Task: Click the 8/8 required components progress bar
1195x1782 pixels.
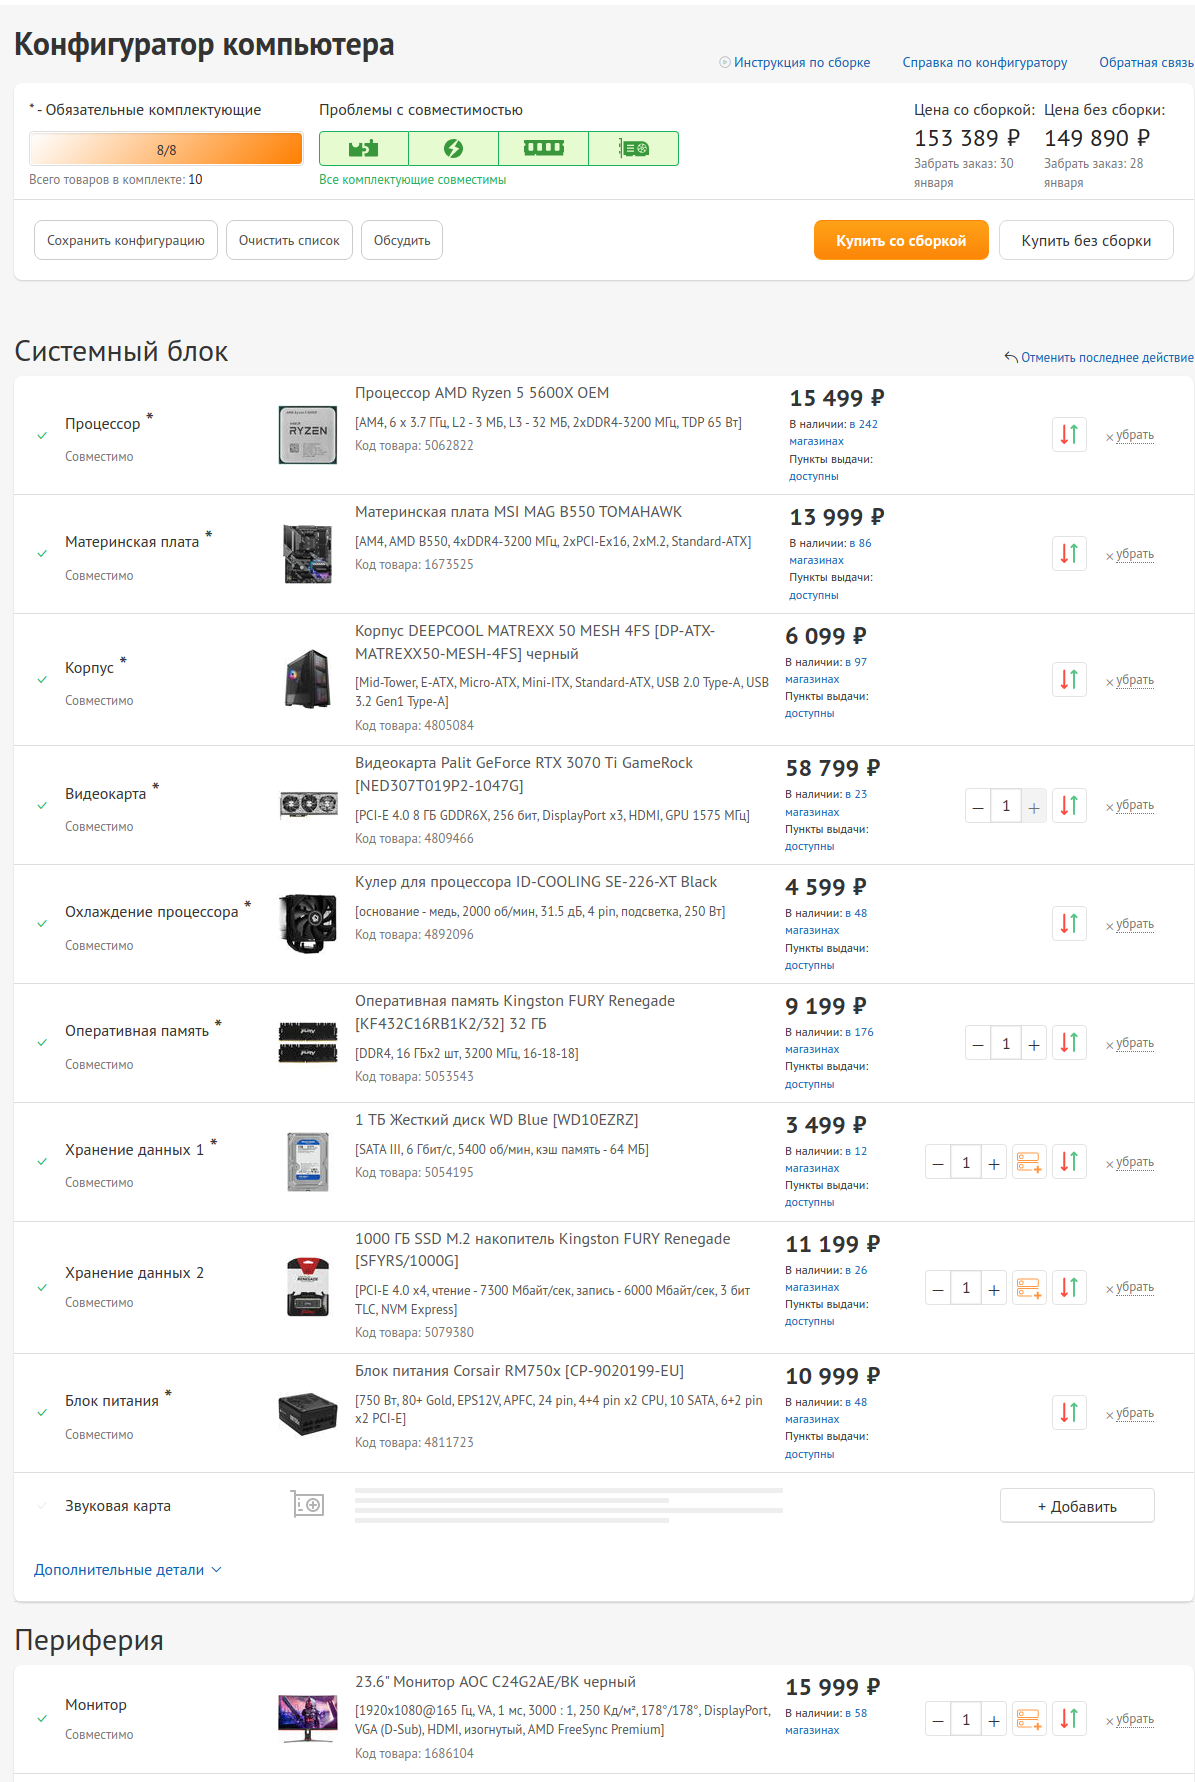Action: tap(166, 149)
